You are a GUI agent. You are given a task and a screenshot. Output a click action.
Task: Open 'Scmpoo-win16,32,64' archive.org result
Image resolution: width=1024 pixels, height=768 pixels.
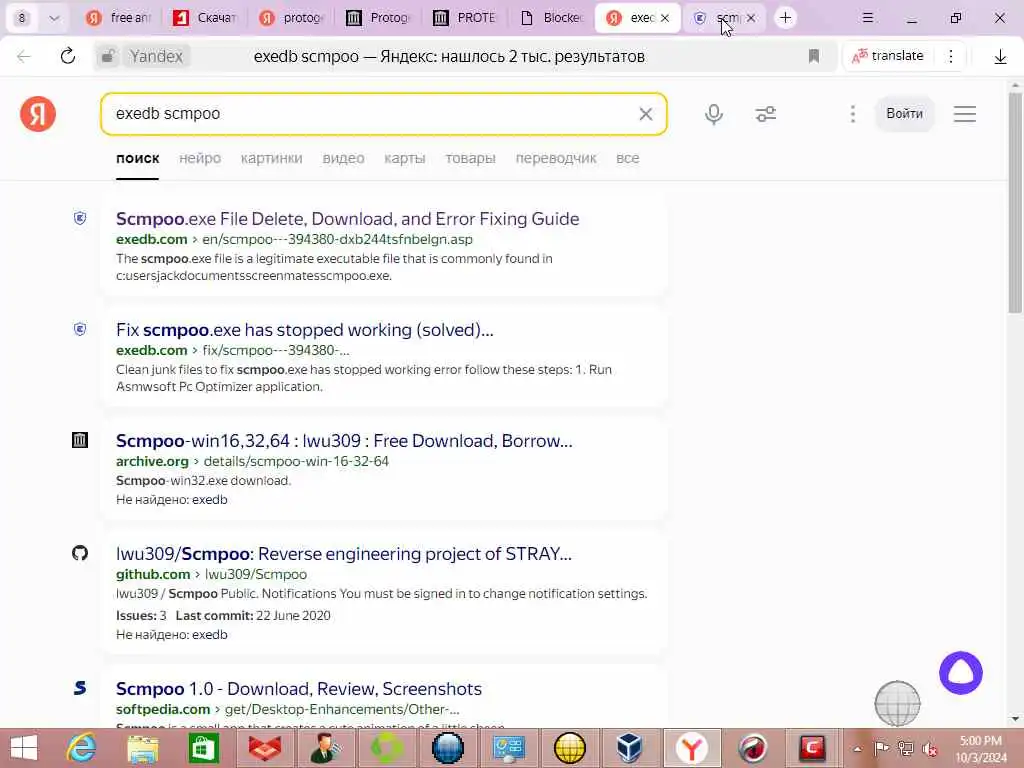pyautogui.click(x=344, y=441)
